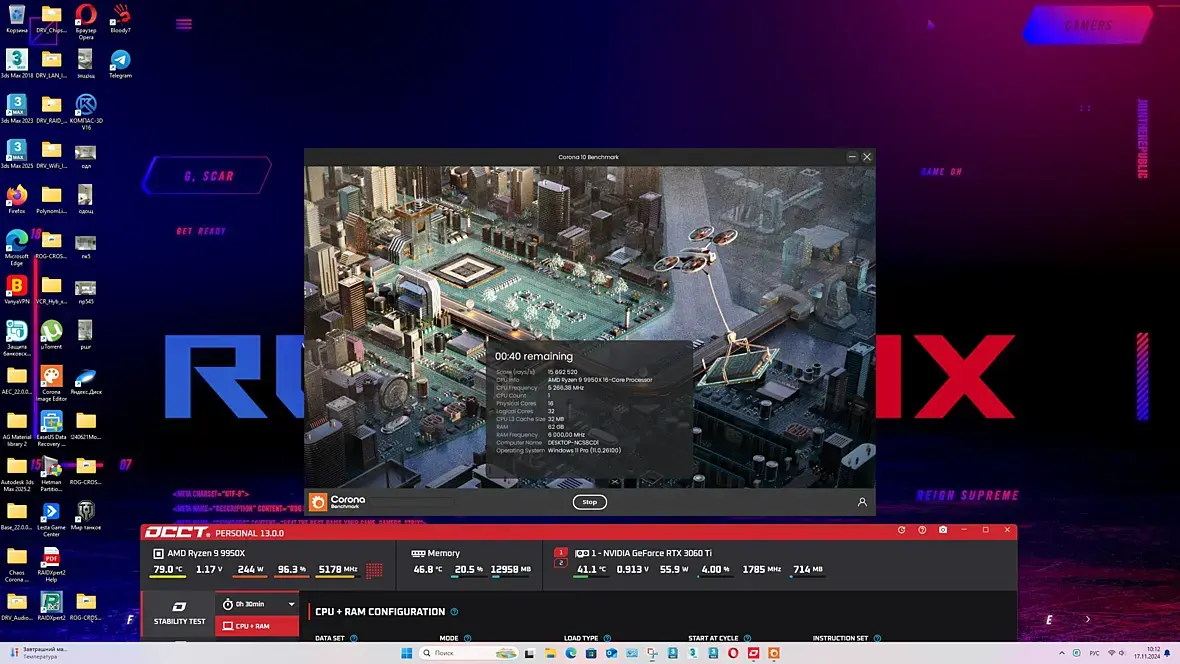The width and height of the screenshot is (1180, 664).
Task: Expand the 0h 30min duration dropdown
Action: pyautogui.click(x=291, y=604)
